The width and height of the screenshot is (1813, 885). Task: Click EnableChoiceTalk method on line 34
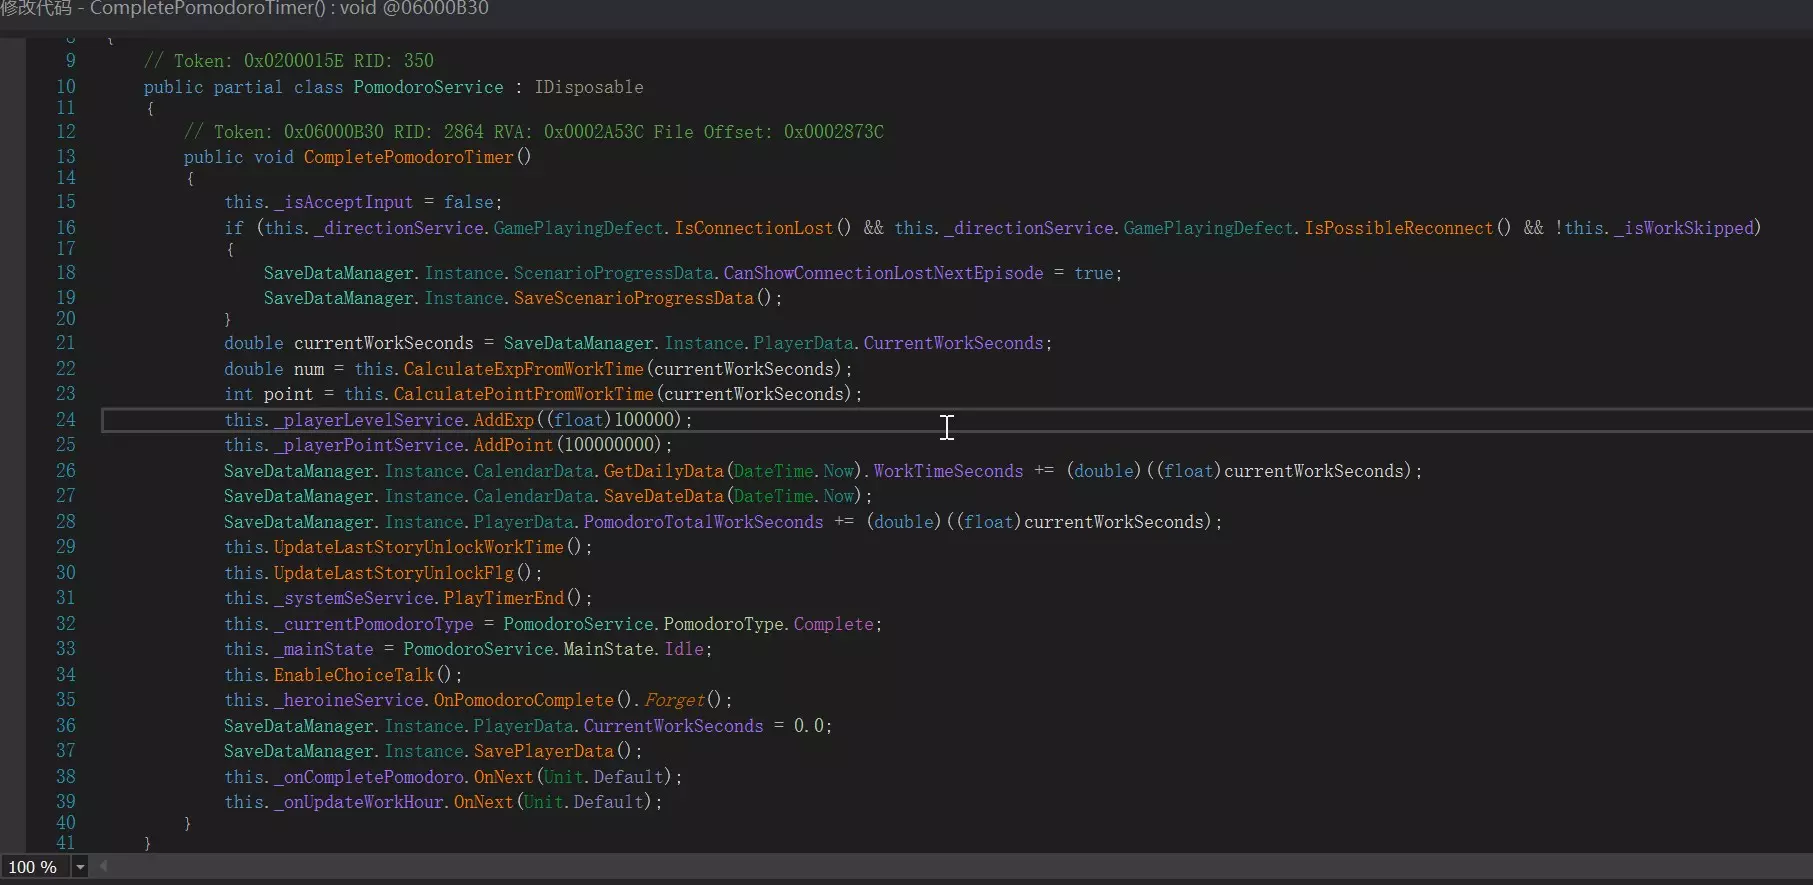point(354,675)
